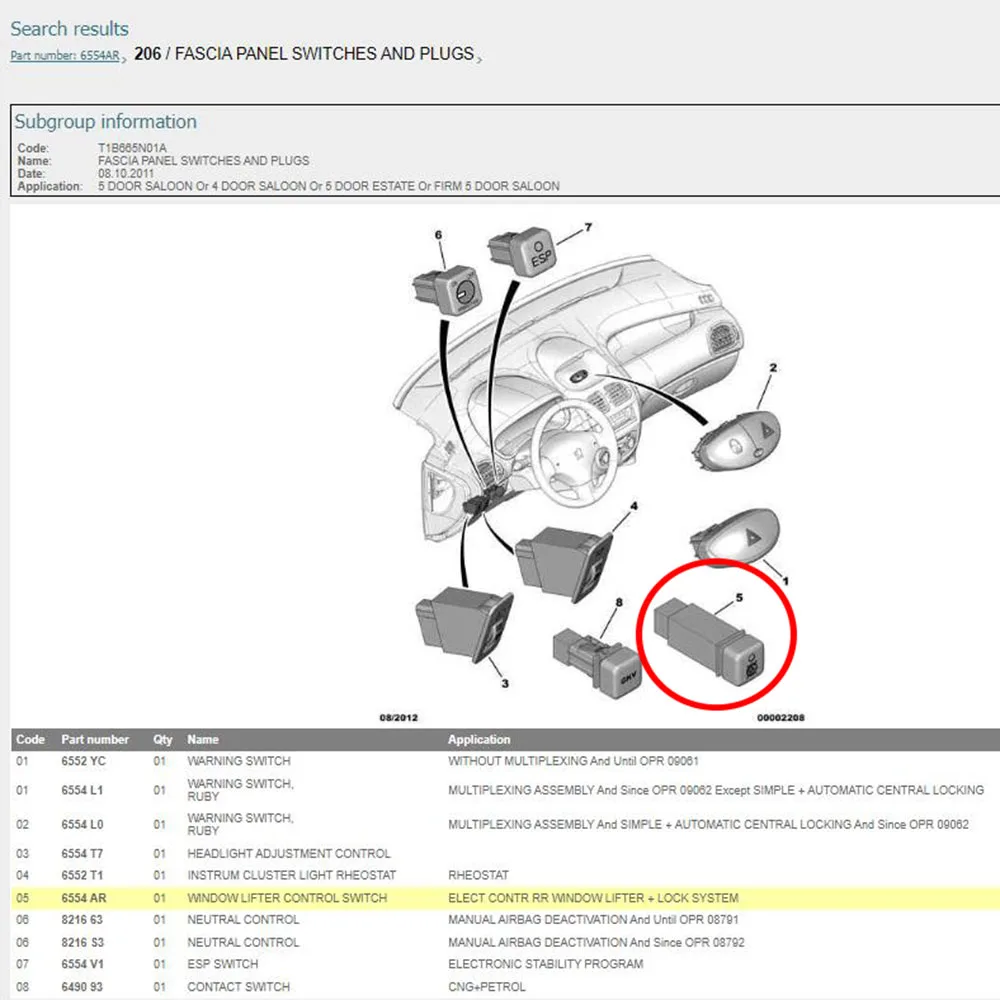Click the Application column header

click(x=479, y=740)
